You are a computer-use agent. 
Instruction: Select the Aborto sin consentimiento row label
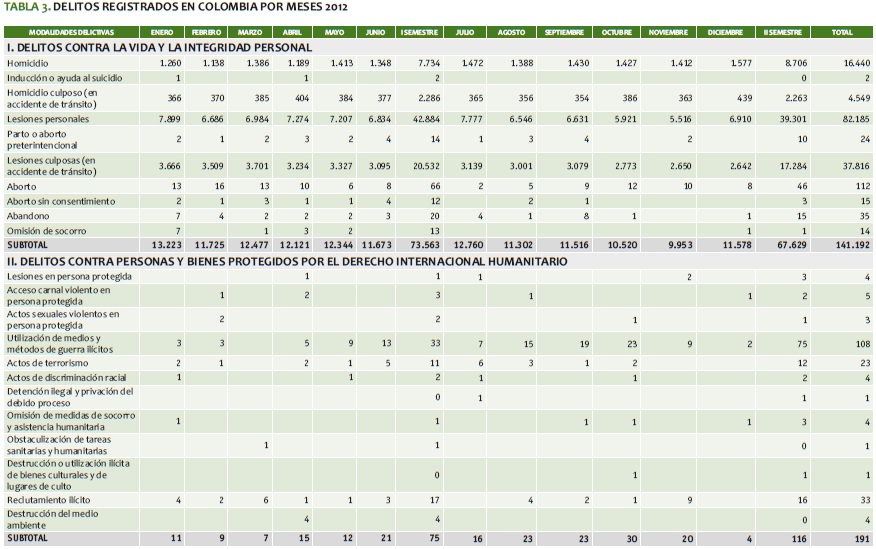tap(61, 200)
